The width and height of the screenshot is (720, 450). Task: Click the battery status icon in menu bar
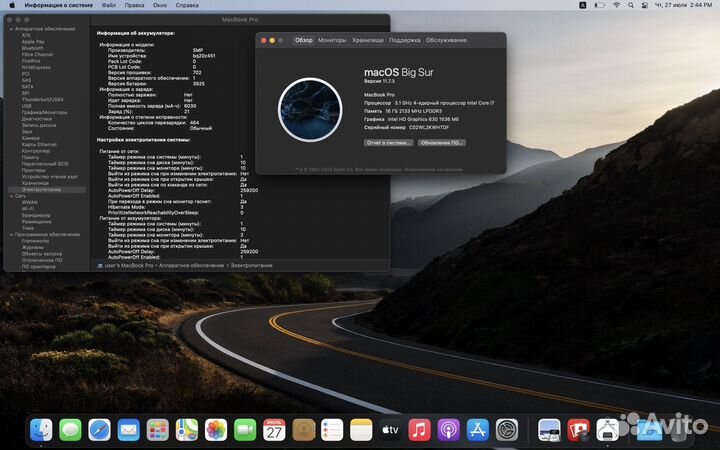click(x=600, y=5)
